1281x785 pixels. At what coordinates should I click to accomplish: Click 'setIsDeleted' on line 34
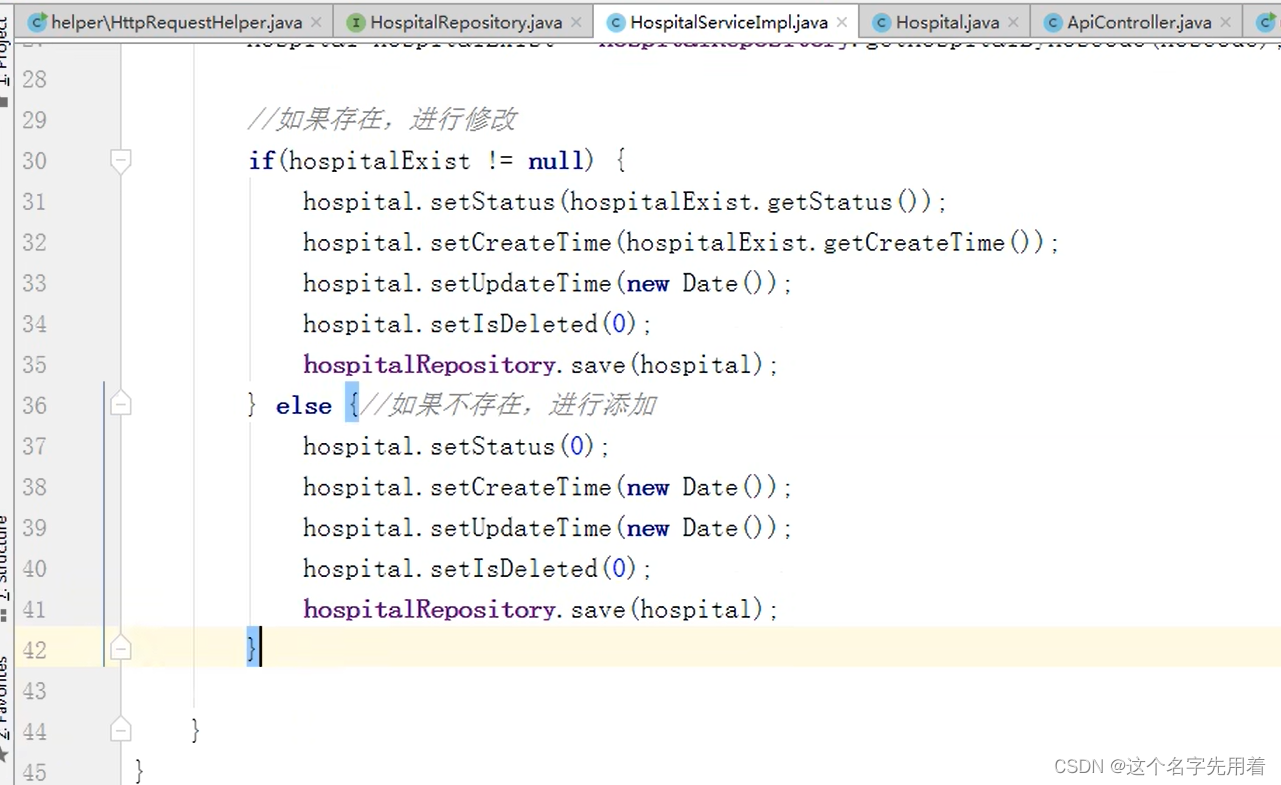(x=514, y=324)
